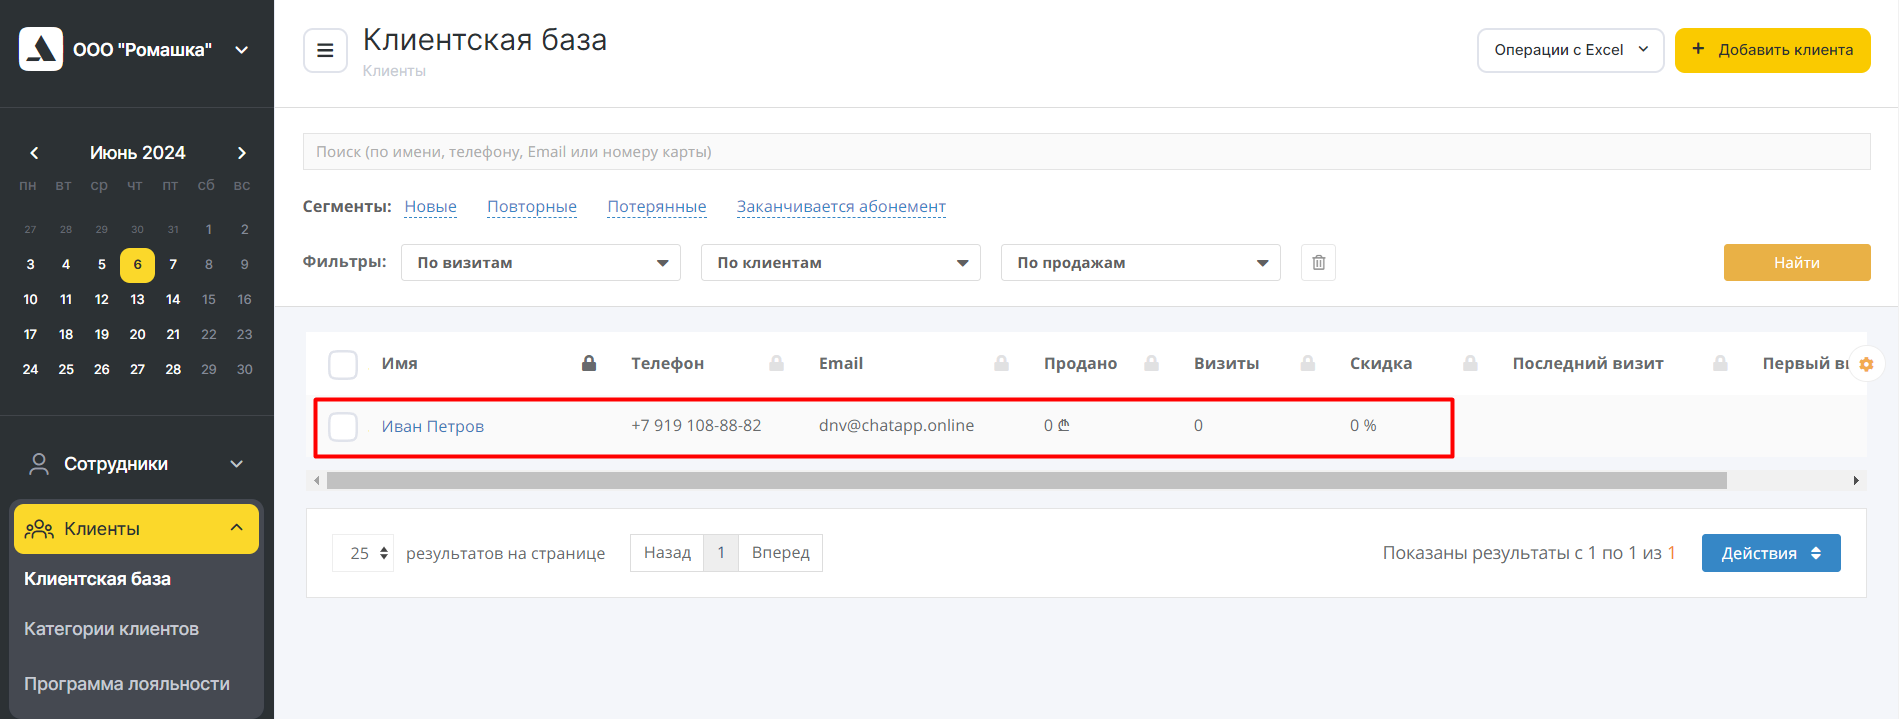This screenshot has width=1899, height=719.
Task: Toggle the select-all checkbox in header
Action: pos(343,365)
